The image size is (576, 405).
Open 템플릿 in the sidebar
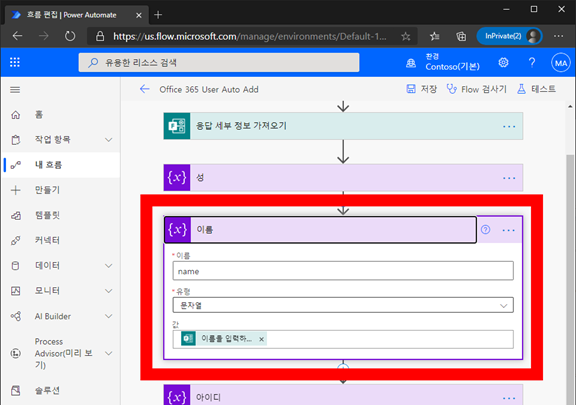[60, 215]
